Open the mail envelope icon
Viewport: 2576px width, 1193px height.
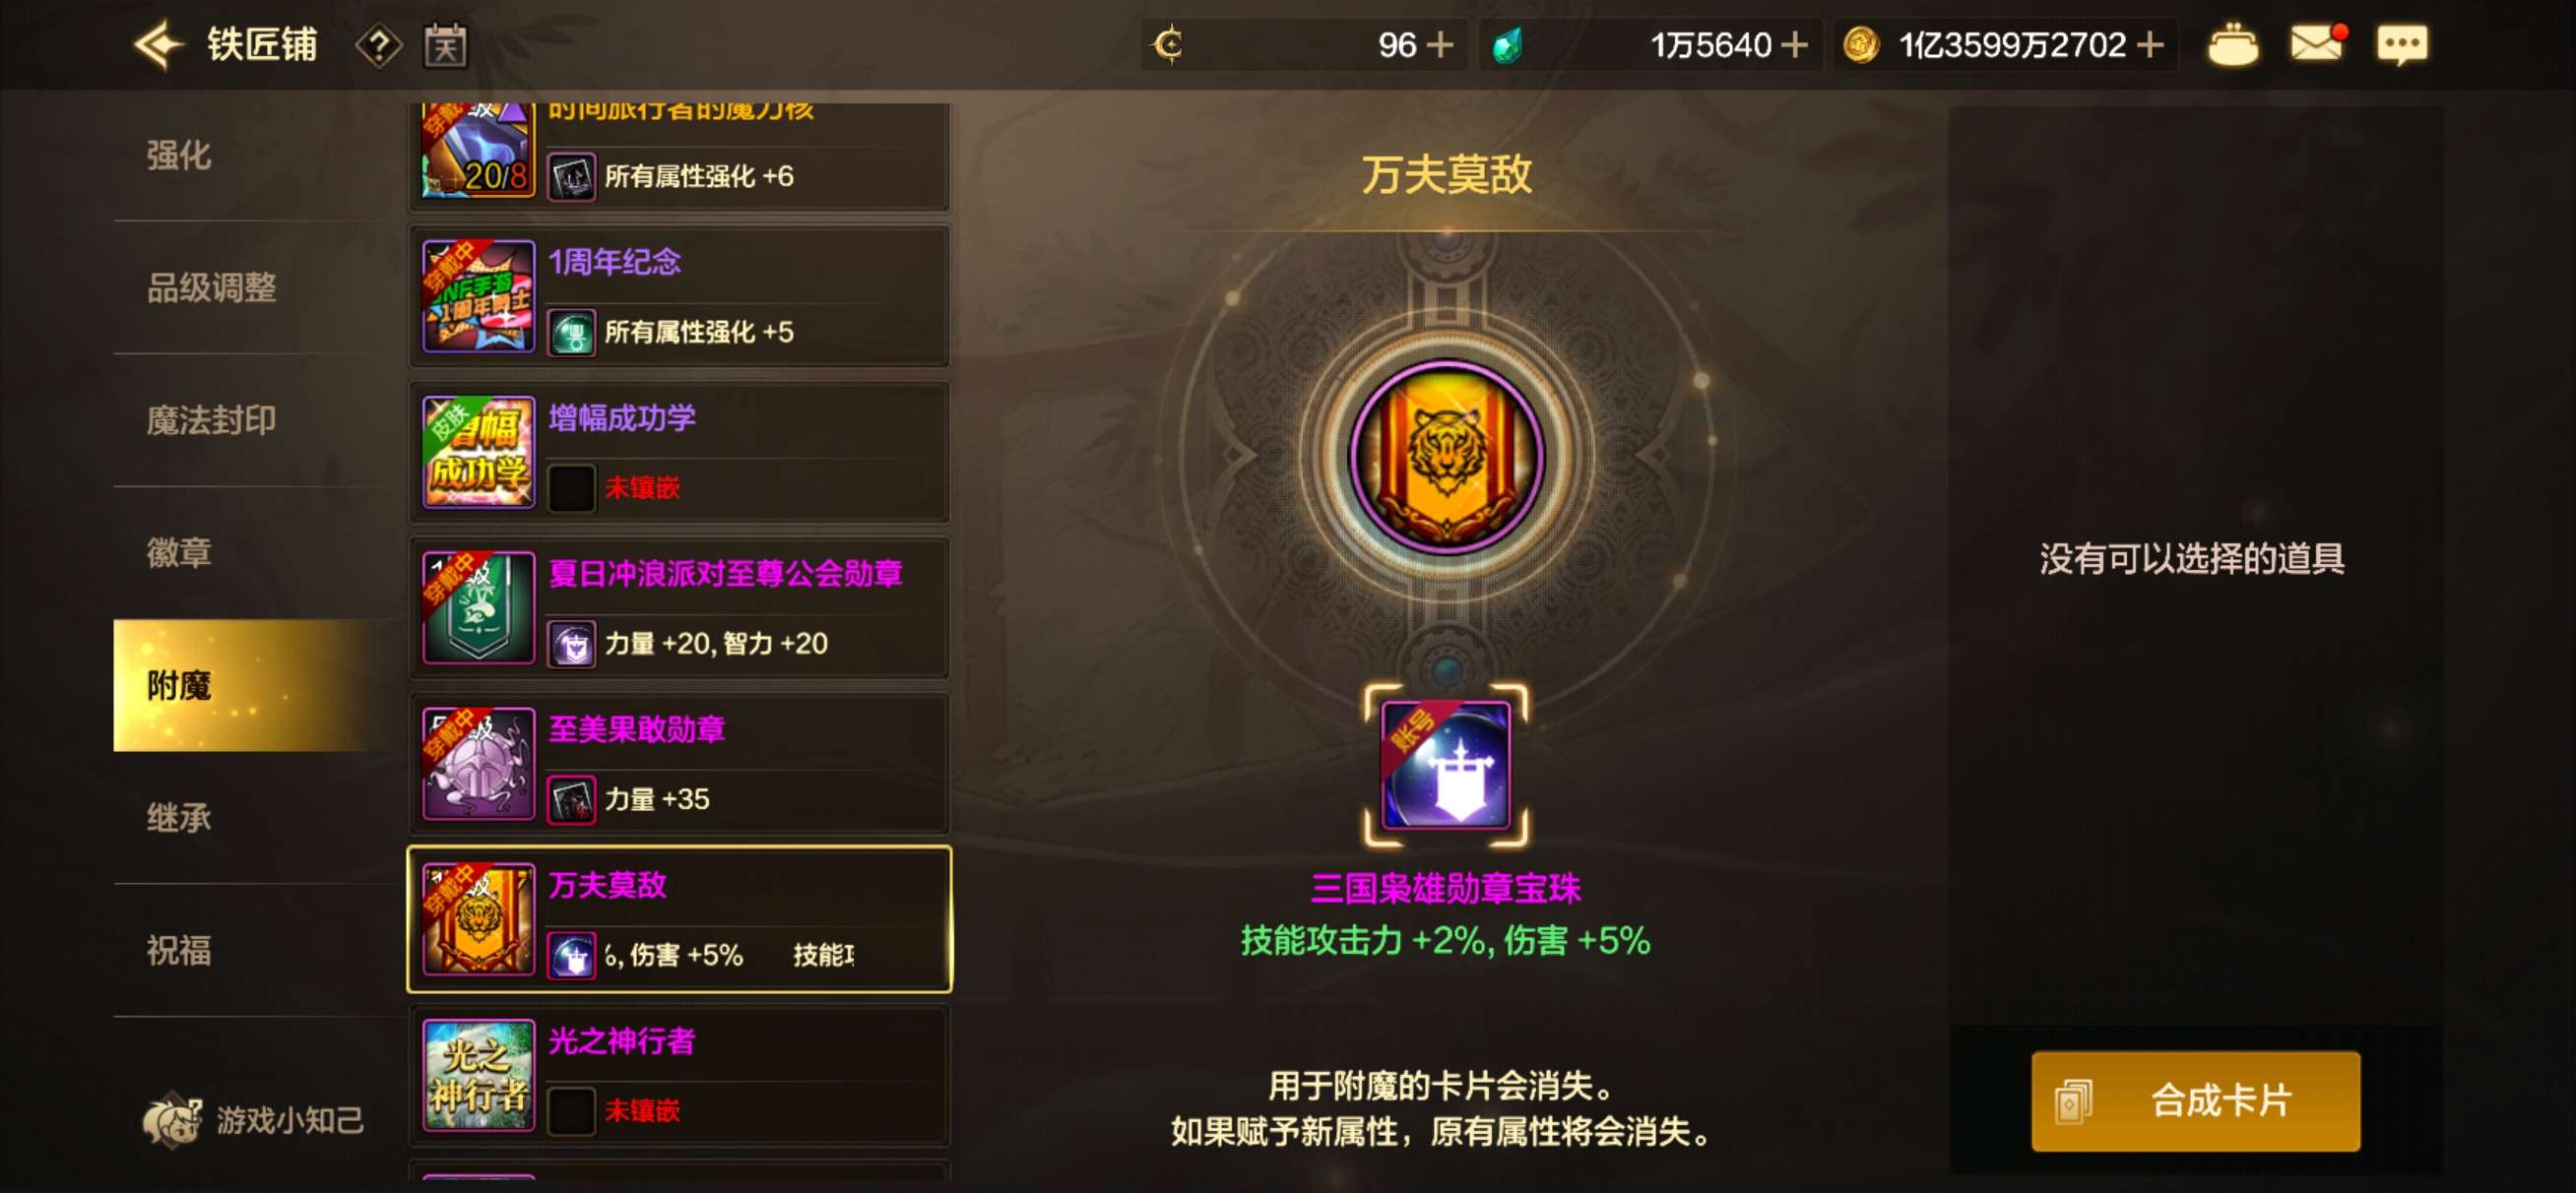tap(2317, 45)
